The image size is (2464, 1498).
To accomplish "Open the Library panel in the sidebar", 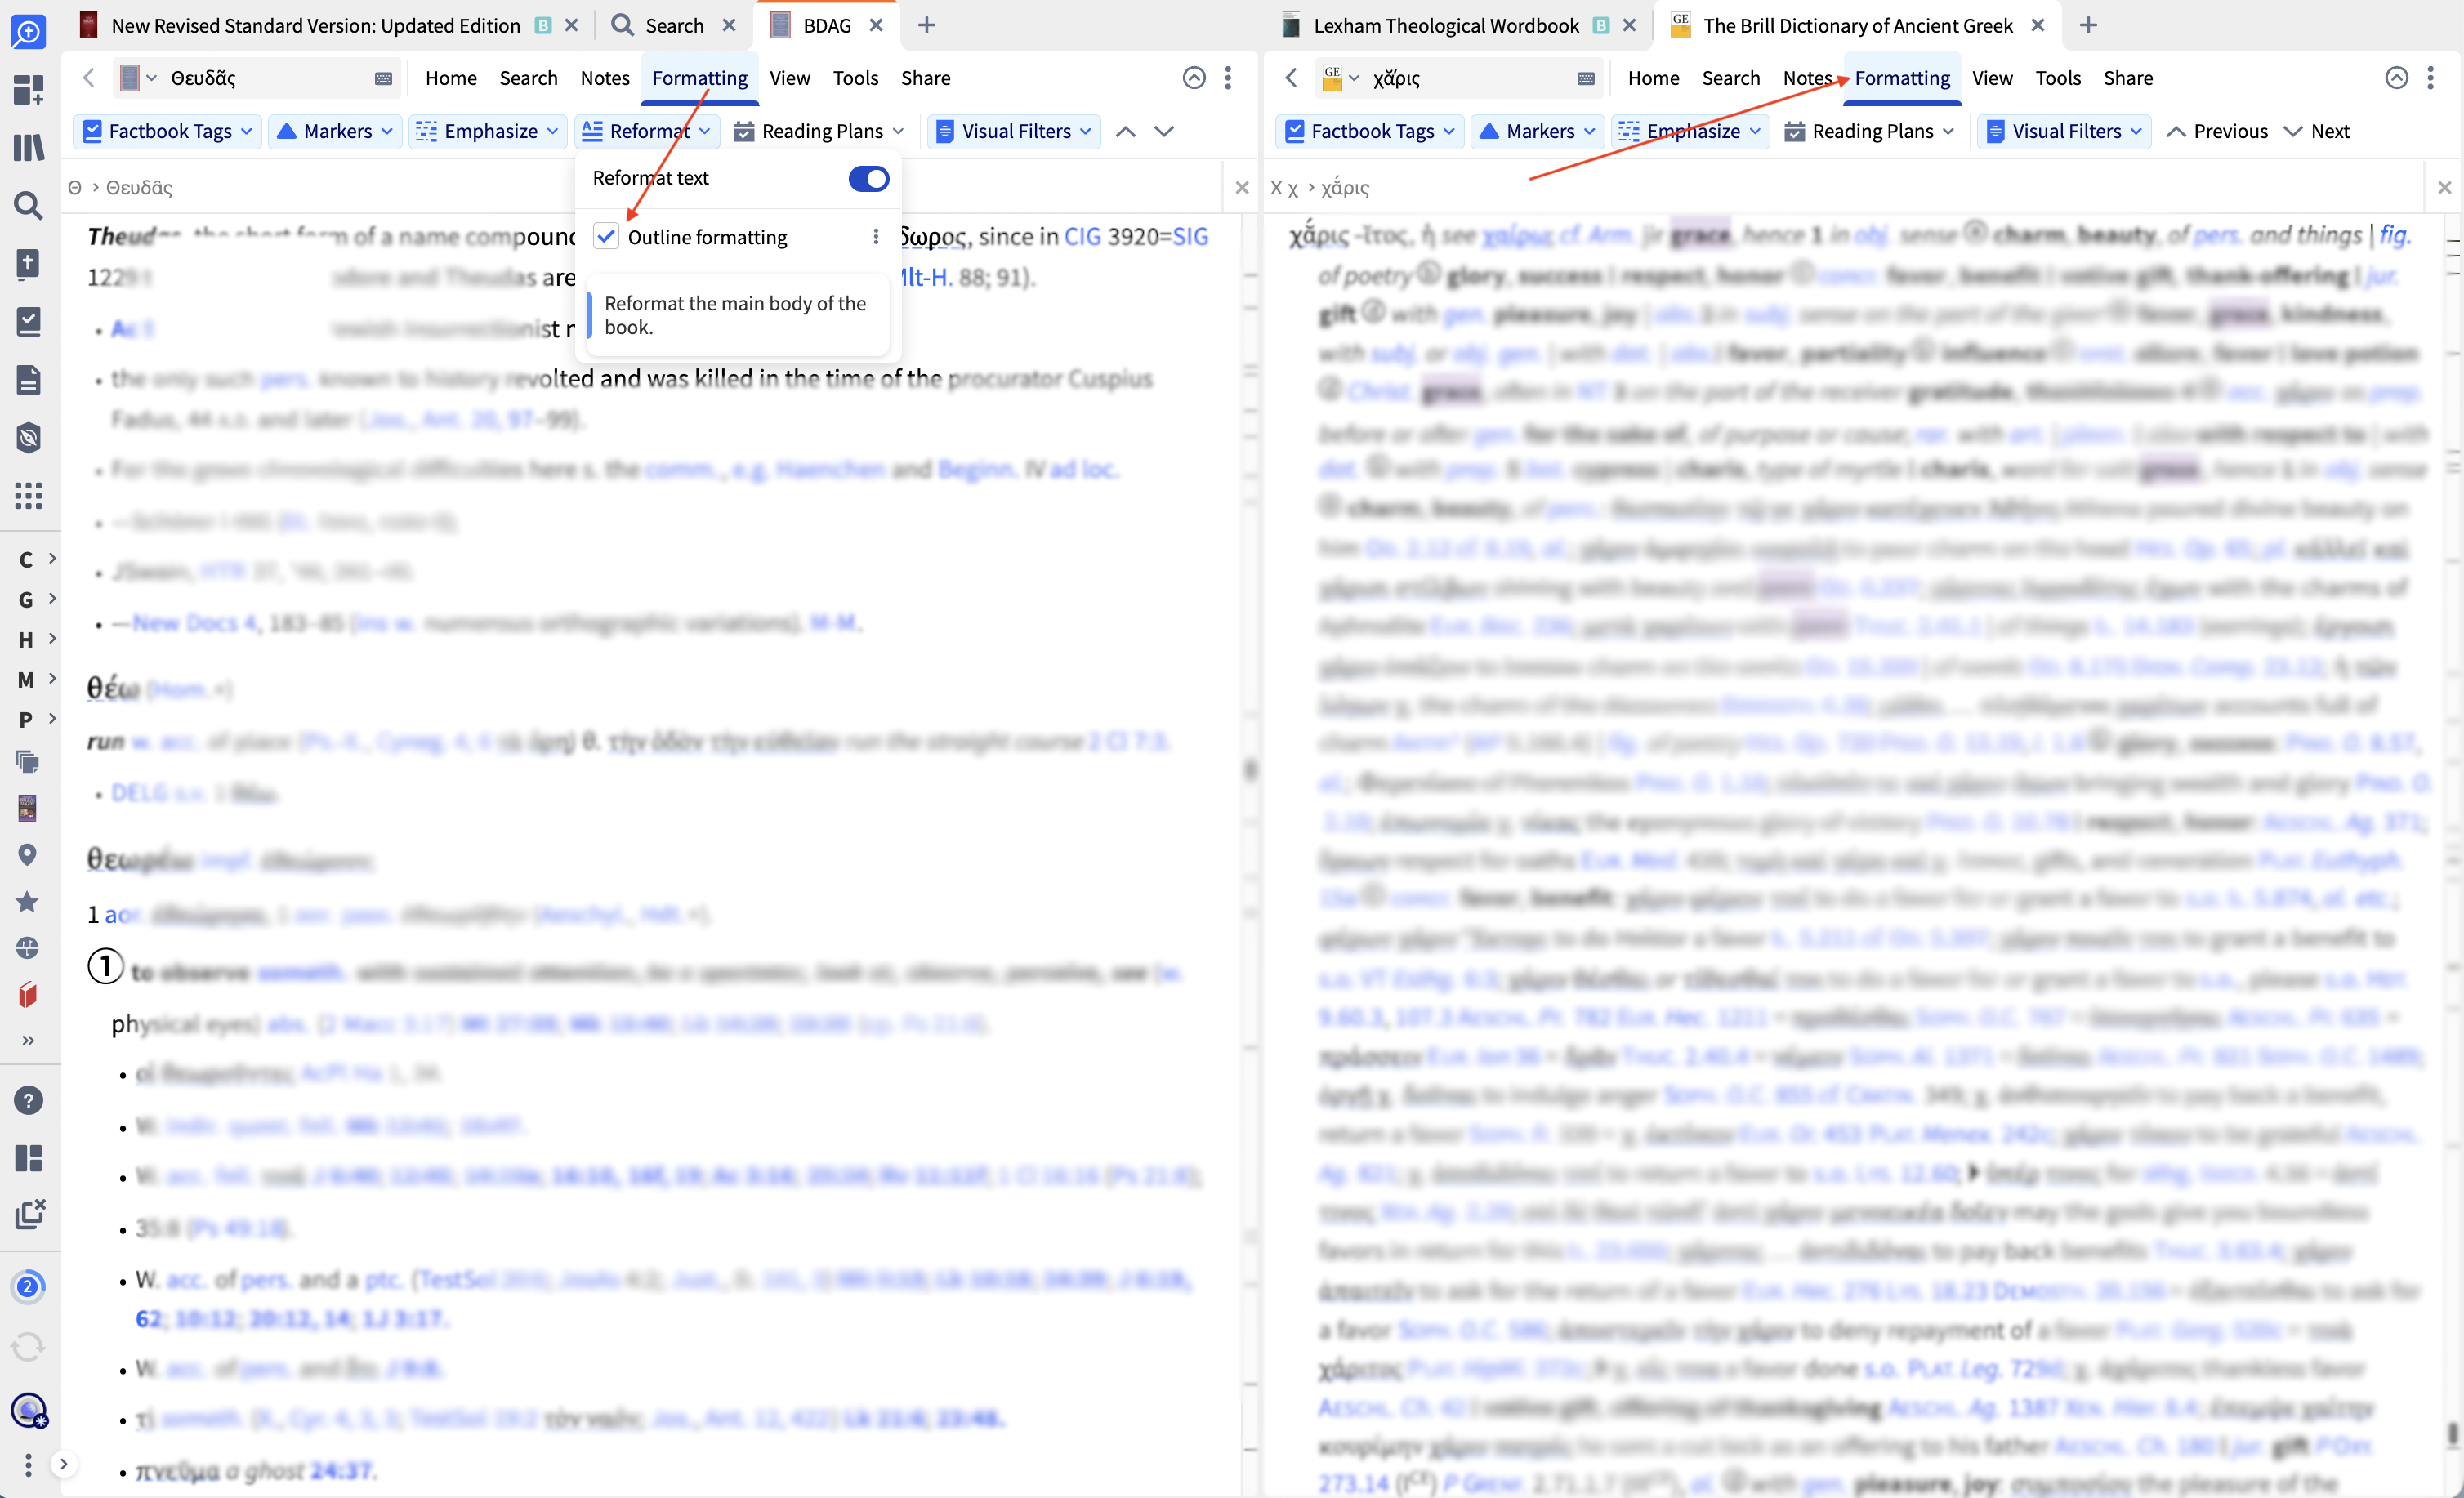I will tap(27, 147).
